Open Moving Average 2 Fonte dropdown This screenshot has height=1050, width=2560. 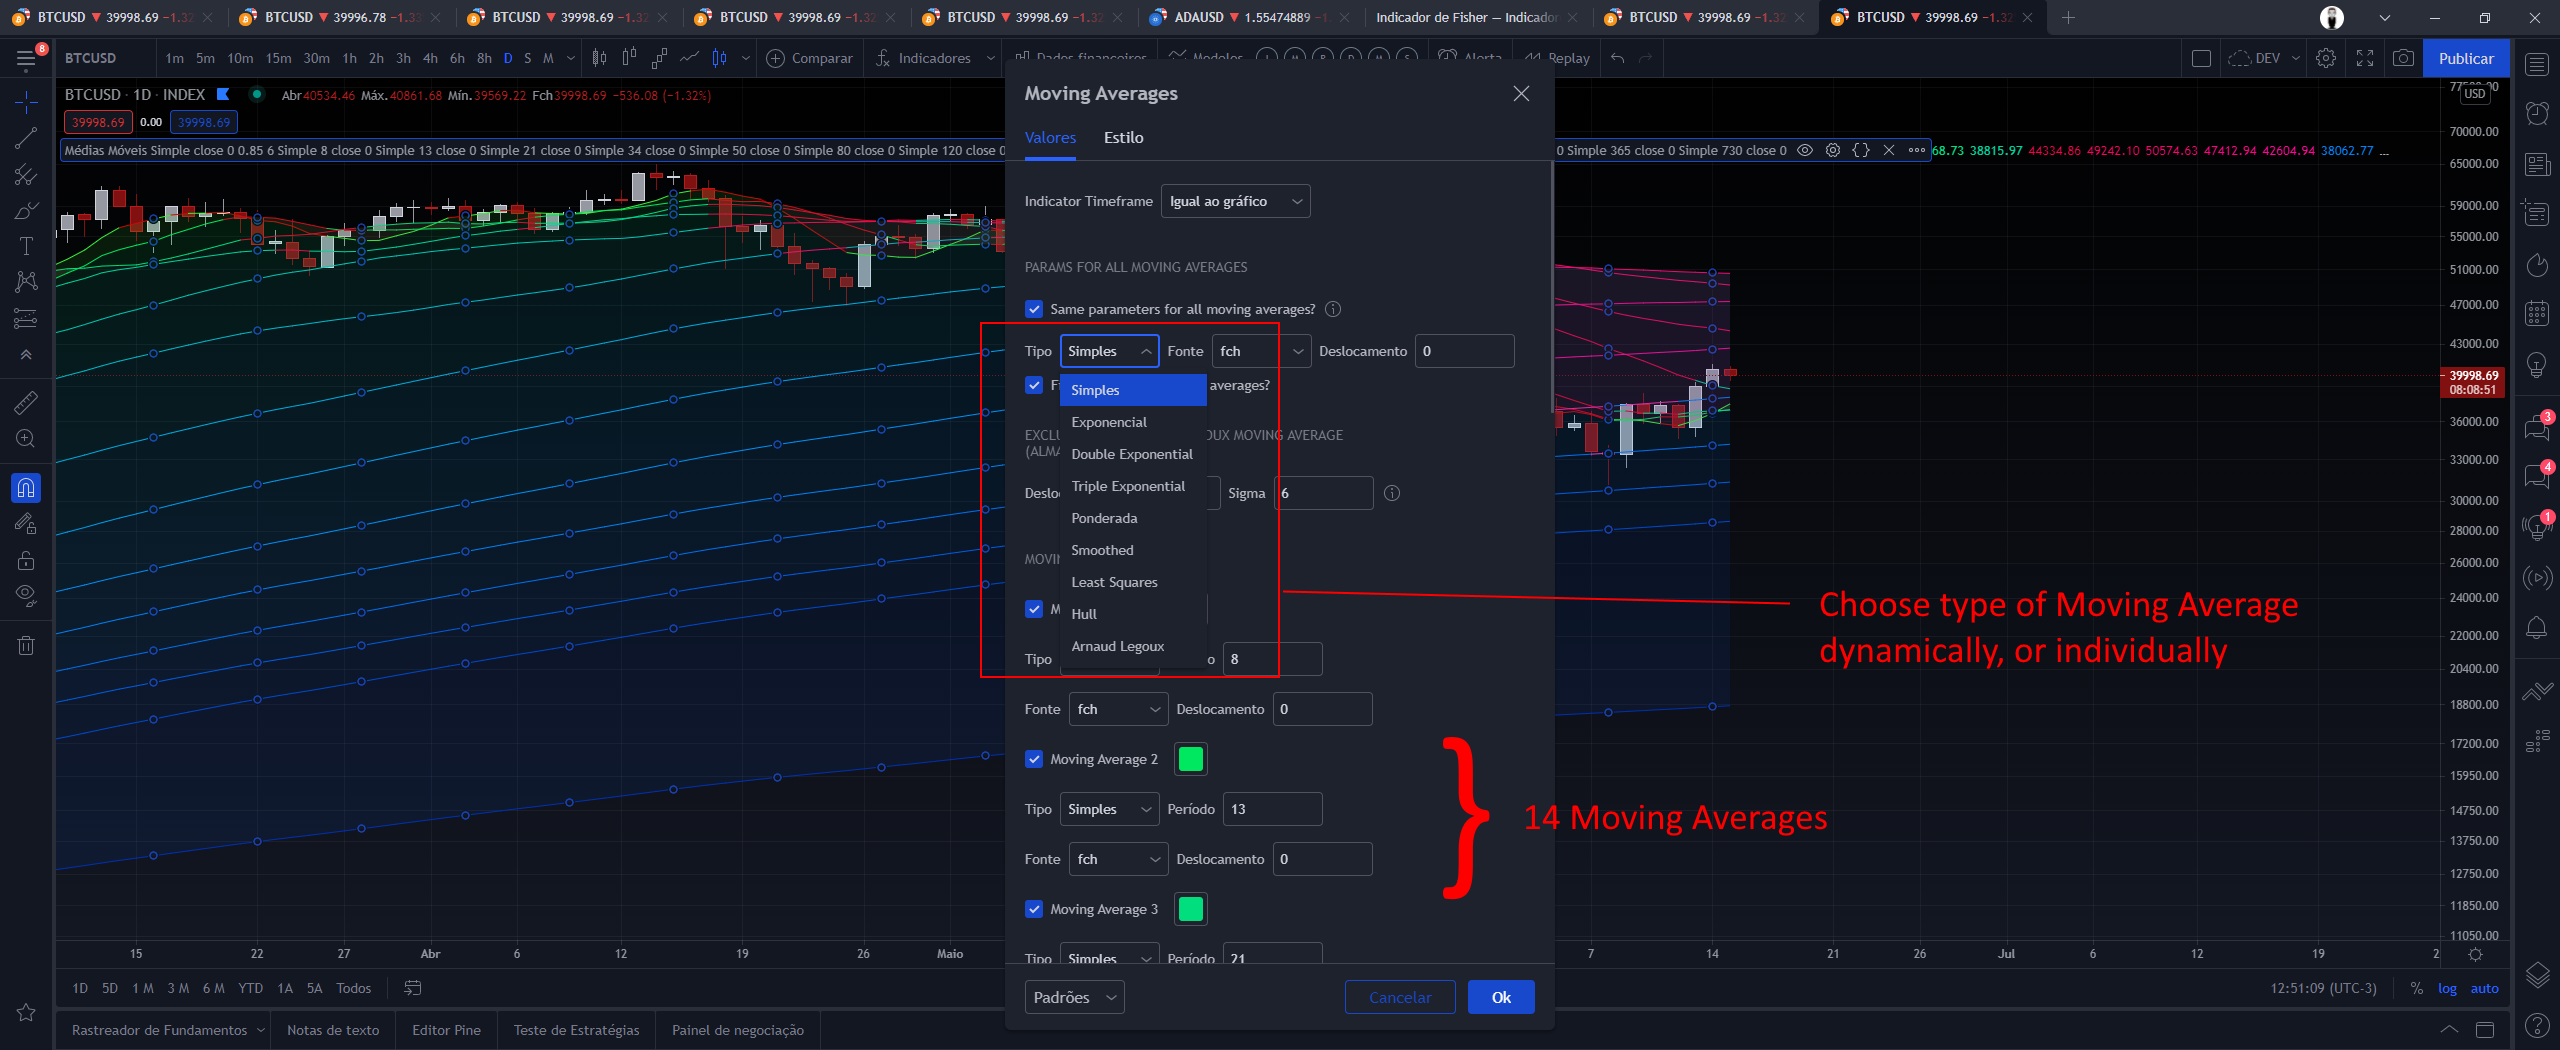click(1118, 859)
